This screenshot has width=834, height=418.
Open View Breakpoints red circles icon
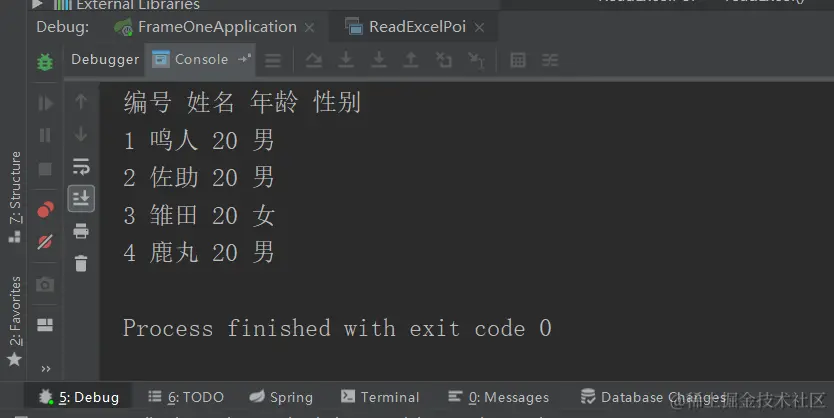[x=45, y=210]
